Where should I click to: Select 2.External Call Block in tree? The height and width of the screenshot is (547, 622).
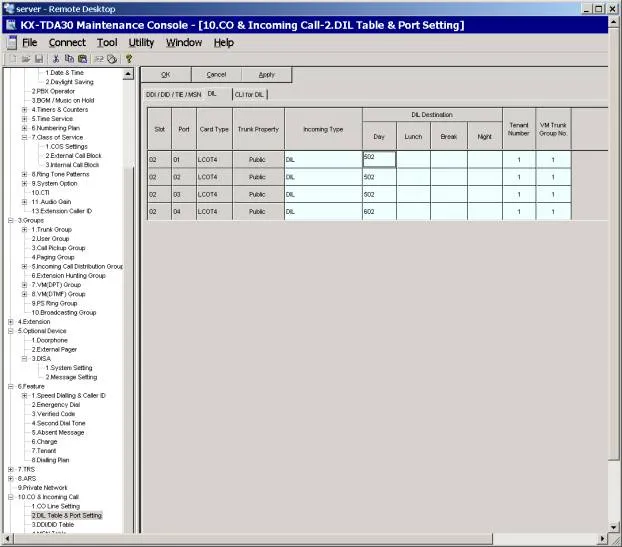(73, 155)
